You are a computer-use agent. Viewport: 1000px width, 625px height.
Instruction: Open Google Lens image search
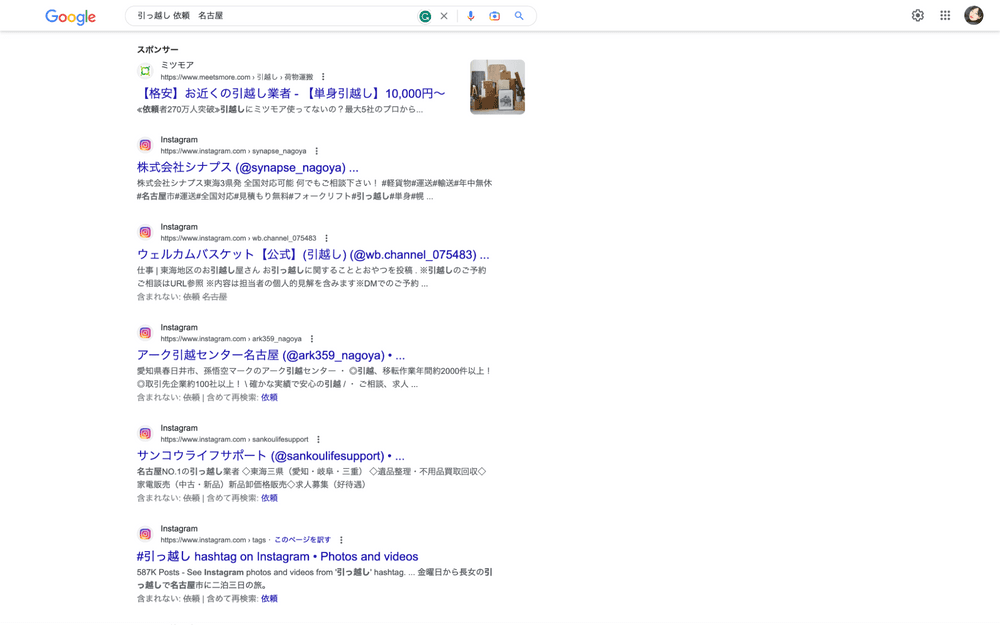click(494, 16)
